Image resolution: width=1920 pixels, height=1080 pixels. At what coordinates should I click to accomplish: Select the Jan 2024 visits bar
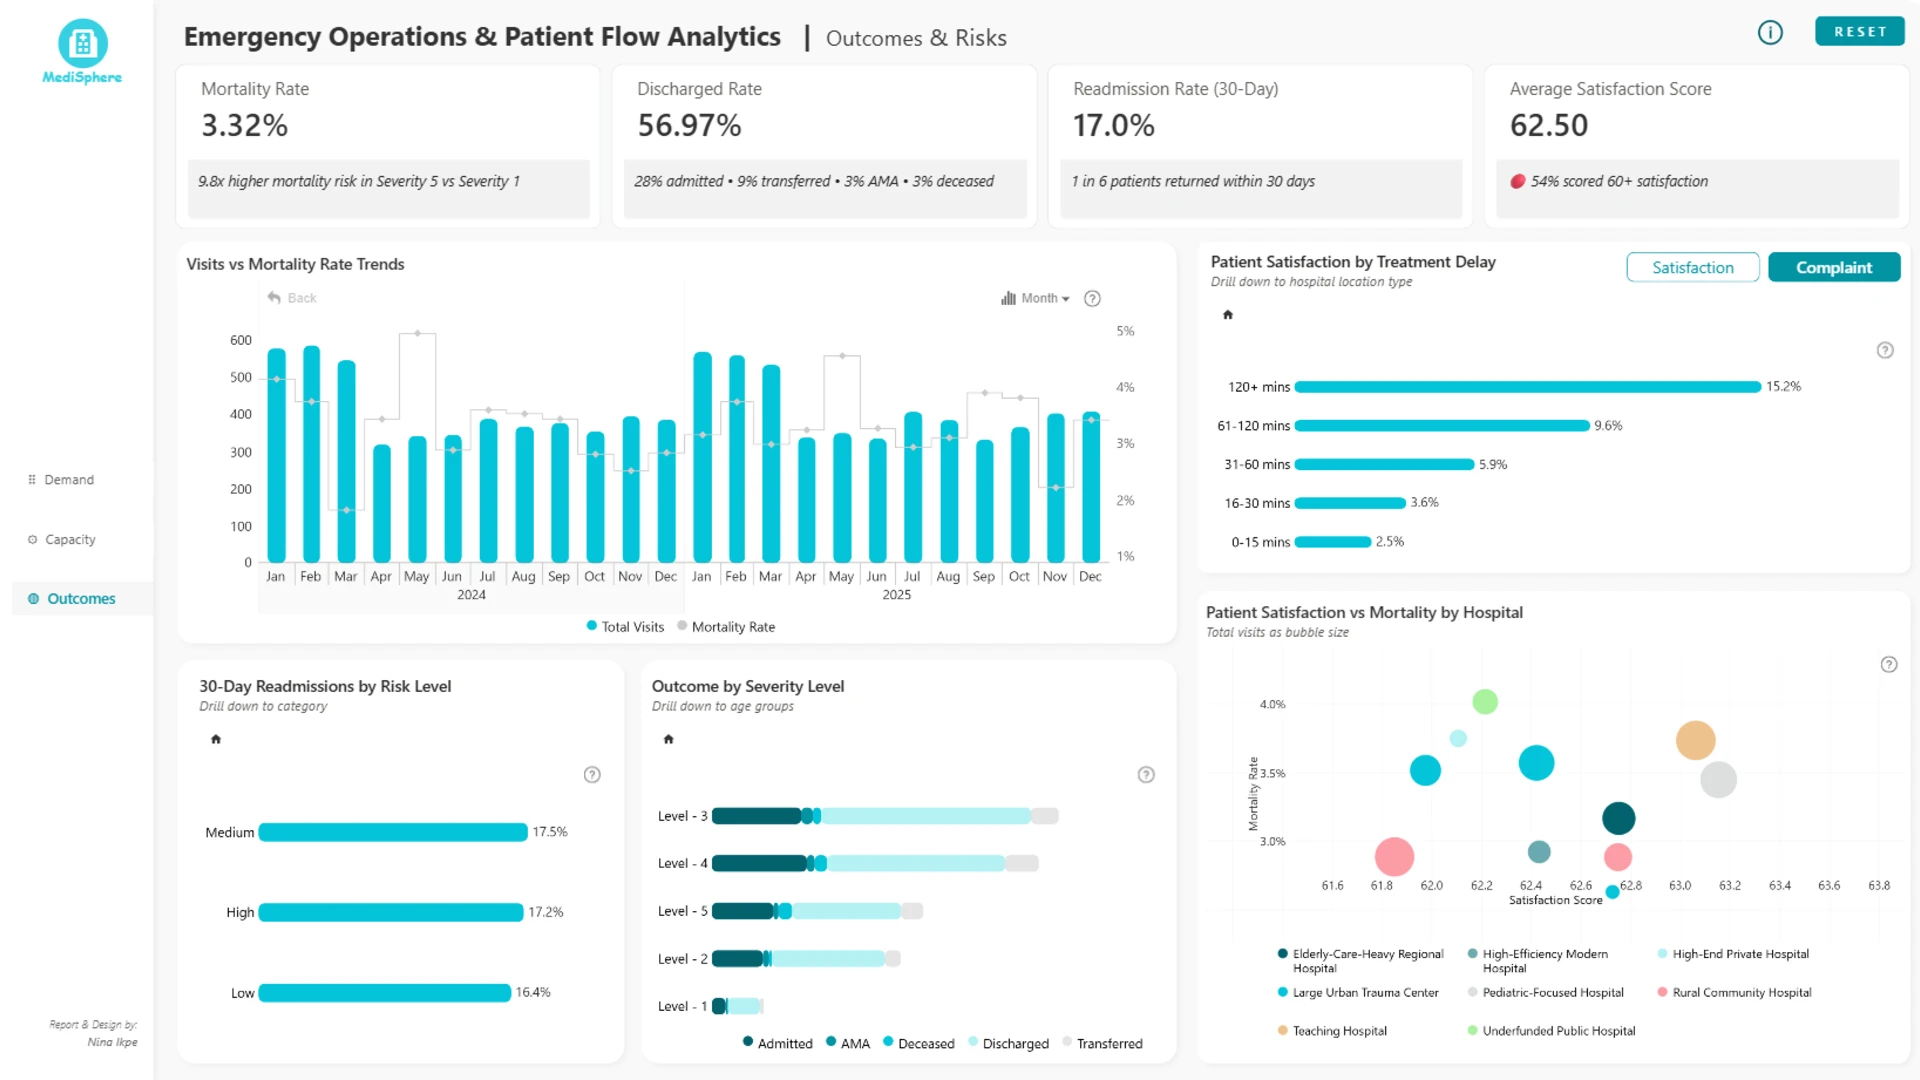[x=276, y=455]
